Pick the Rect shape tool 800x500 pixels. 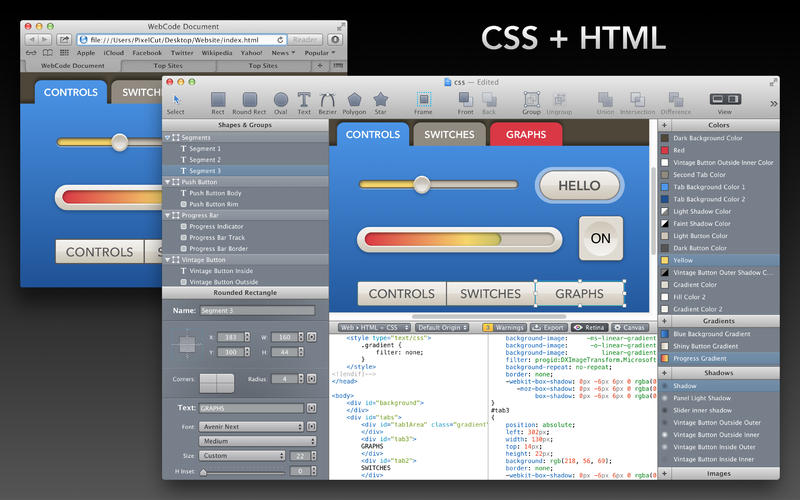pyautogui.click(x=218, y=104)
